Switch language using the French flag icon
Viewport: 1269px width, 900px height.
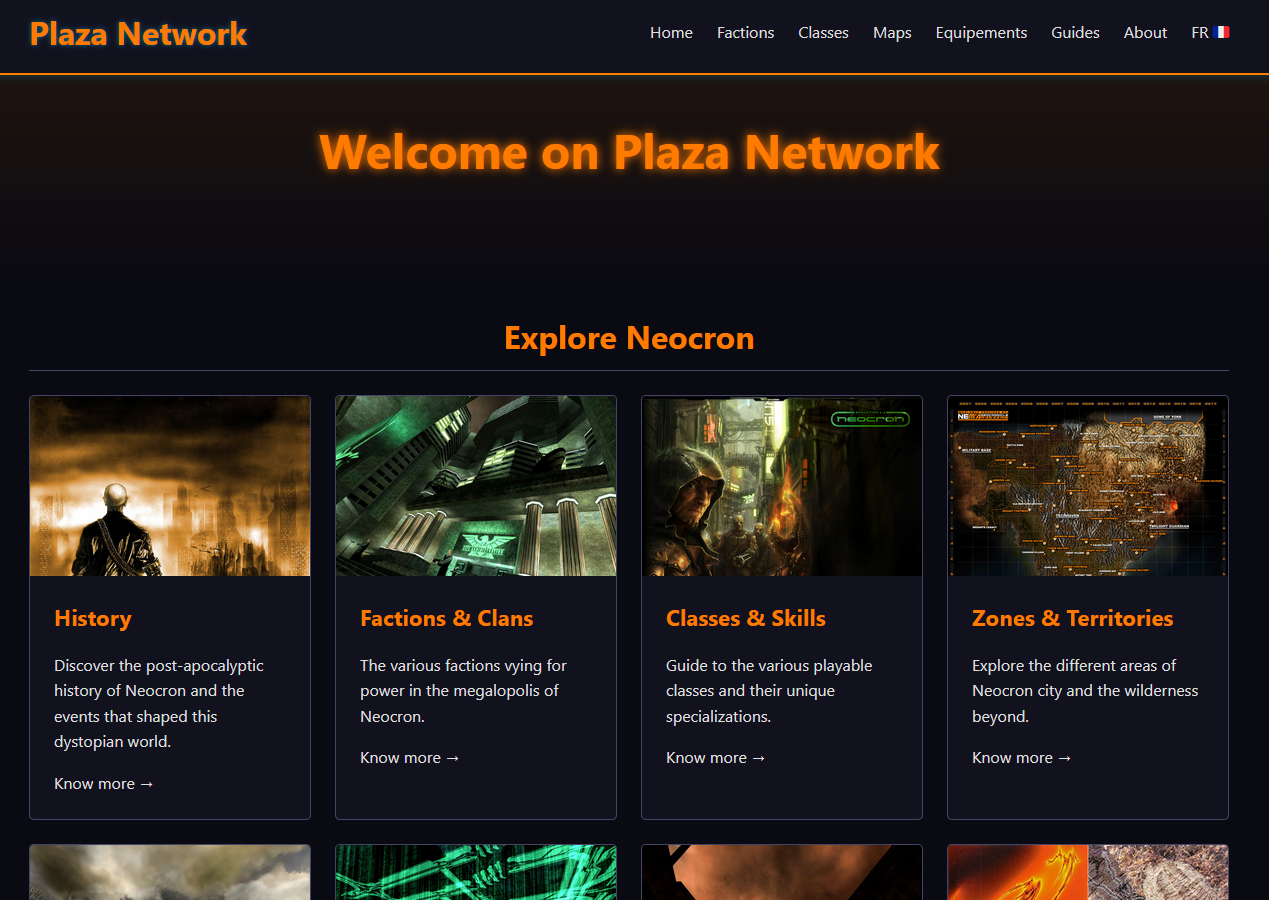[1221, 32]
